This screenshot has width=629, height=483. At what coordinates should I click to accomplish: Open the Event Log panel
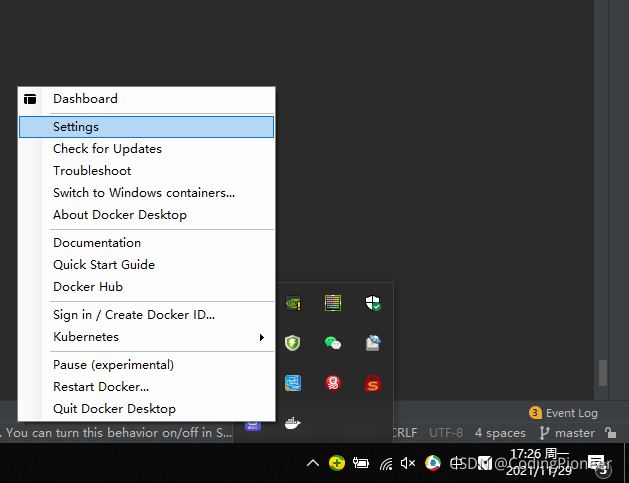point(563,413)
